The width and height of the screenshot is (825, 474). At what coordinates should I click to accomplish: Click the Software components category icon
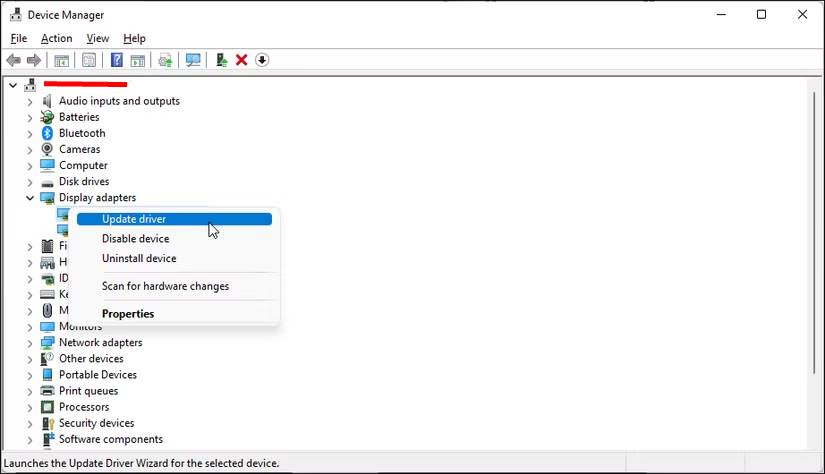pos(48,439)
